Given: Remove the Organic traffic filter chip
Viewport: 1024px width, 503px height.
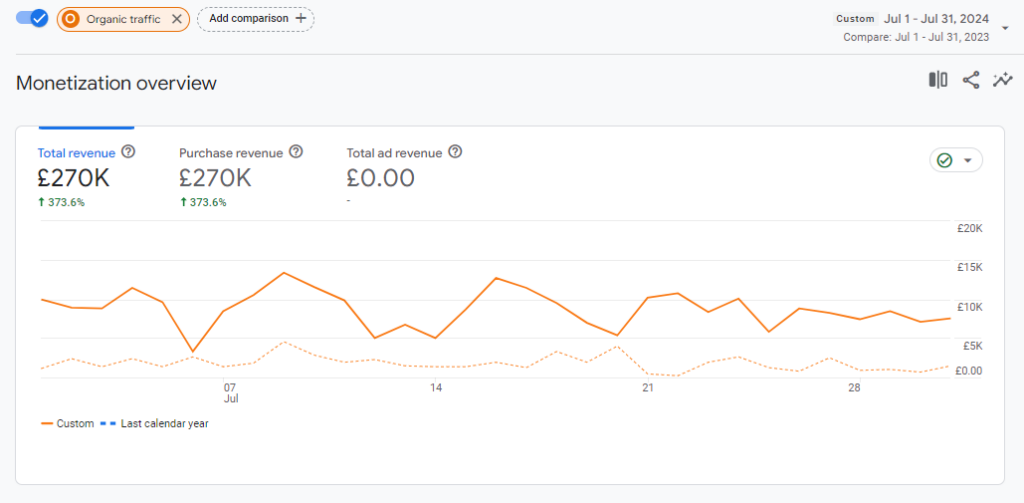Looking at the screenshot, I should (x=177, y=18).
